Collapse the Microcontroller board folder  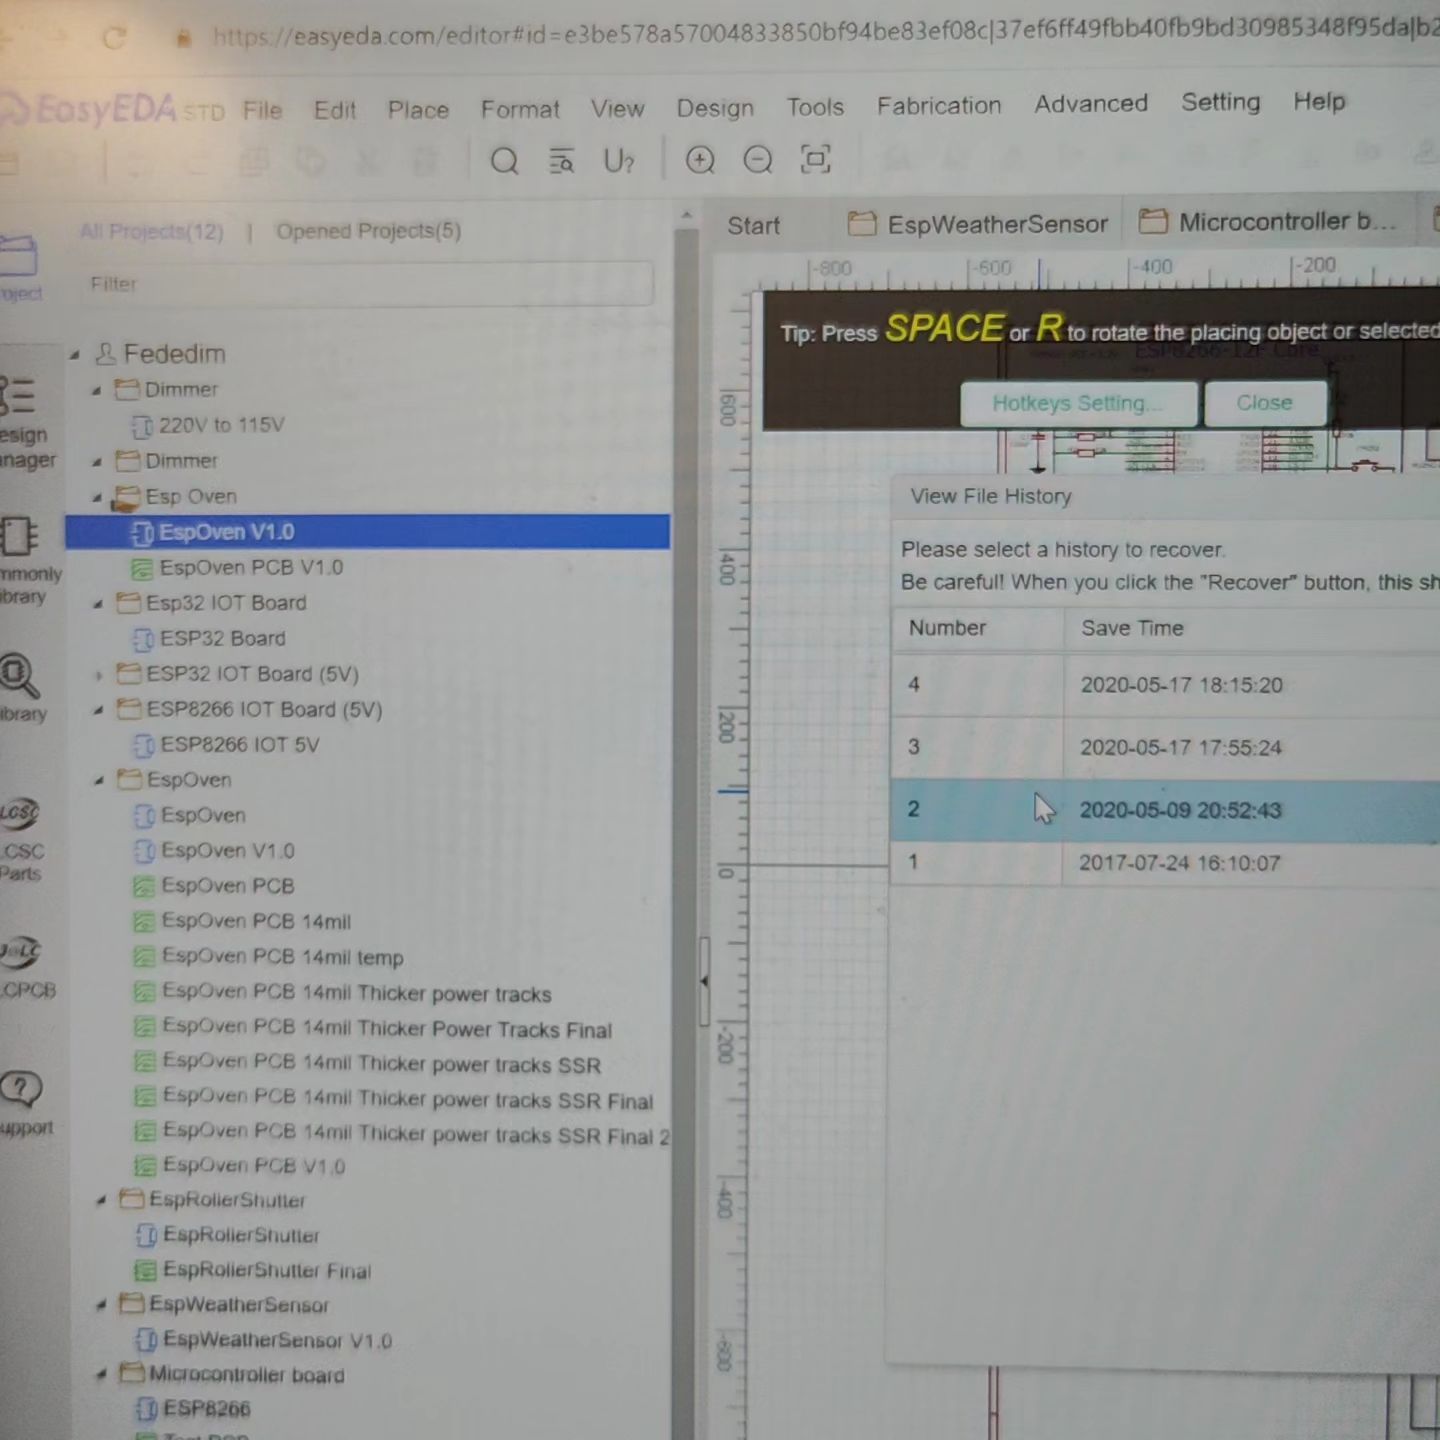(x=101, y=1375)
